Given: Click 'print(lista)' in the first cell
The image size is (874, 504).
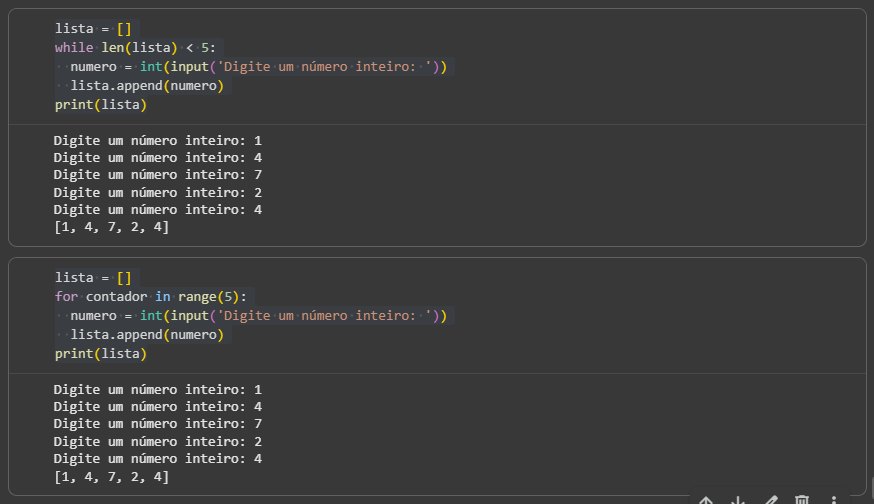Looking at the screenshot, I should [101, 105].
